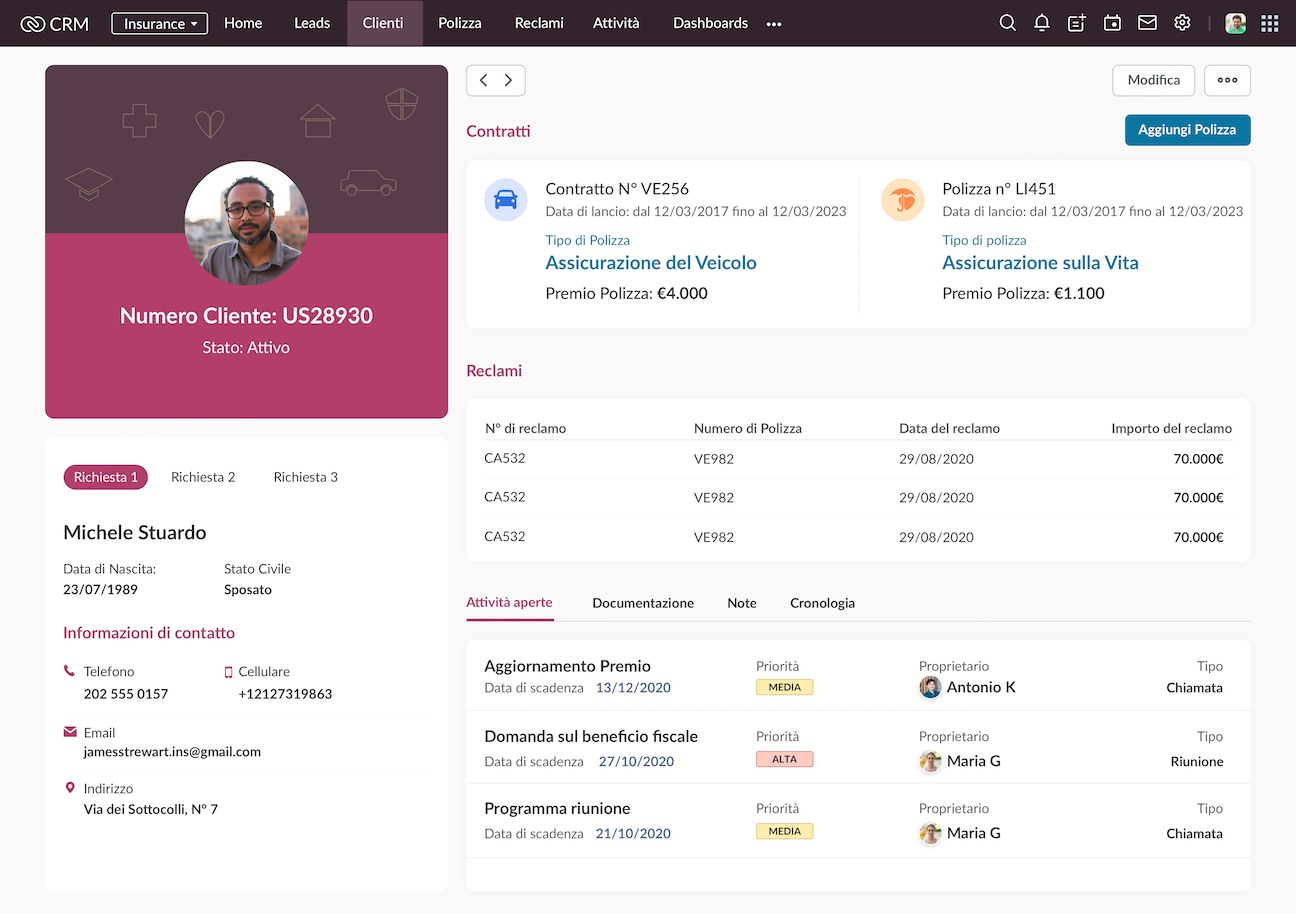The image size is (1296, 914).
Task: Open the more actions menu beside Modifica
Action: tap(1227, 80)
